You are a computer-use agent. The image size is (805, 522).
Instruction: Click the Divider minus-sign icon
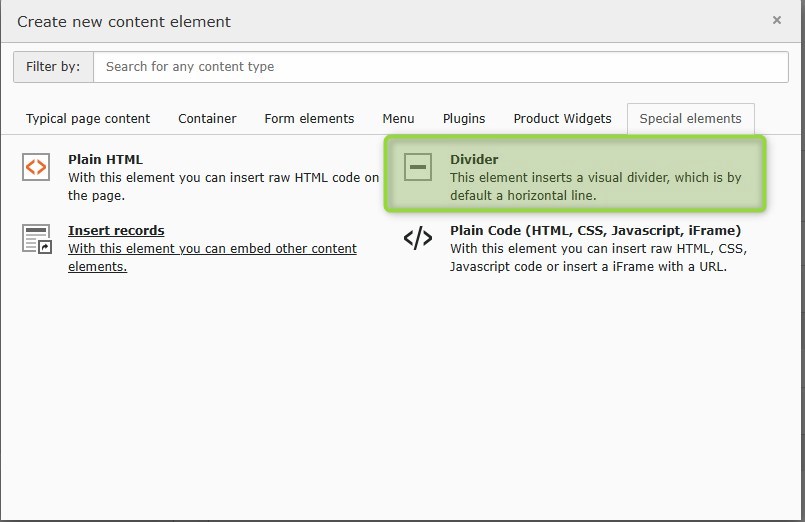(418, 167)
